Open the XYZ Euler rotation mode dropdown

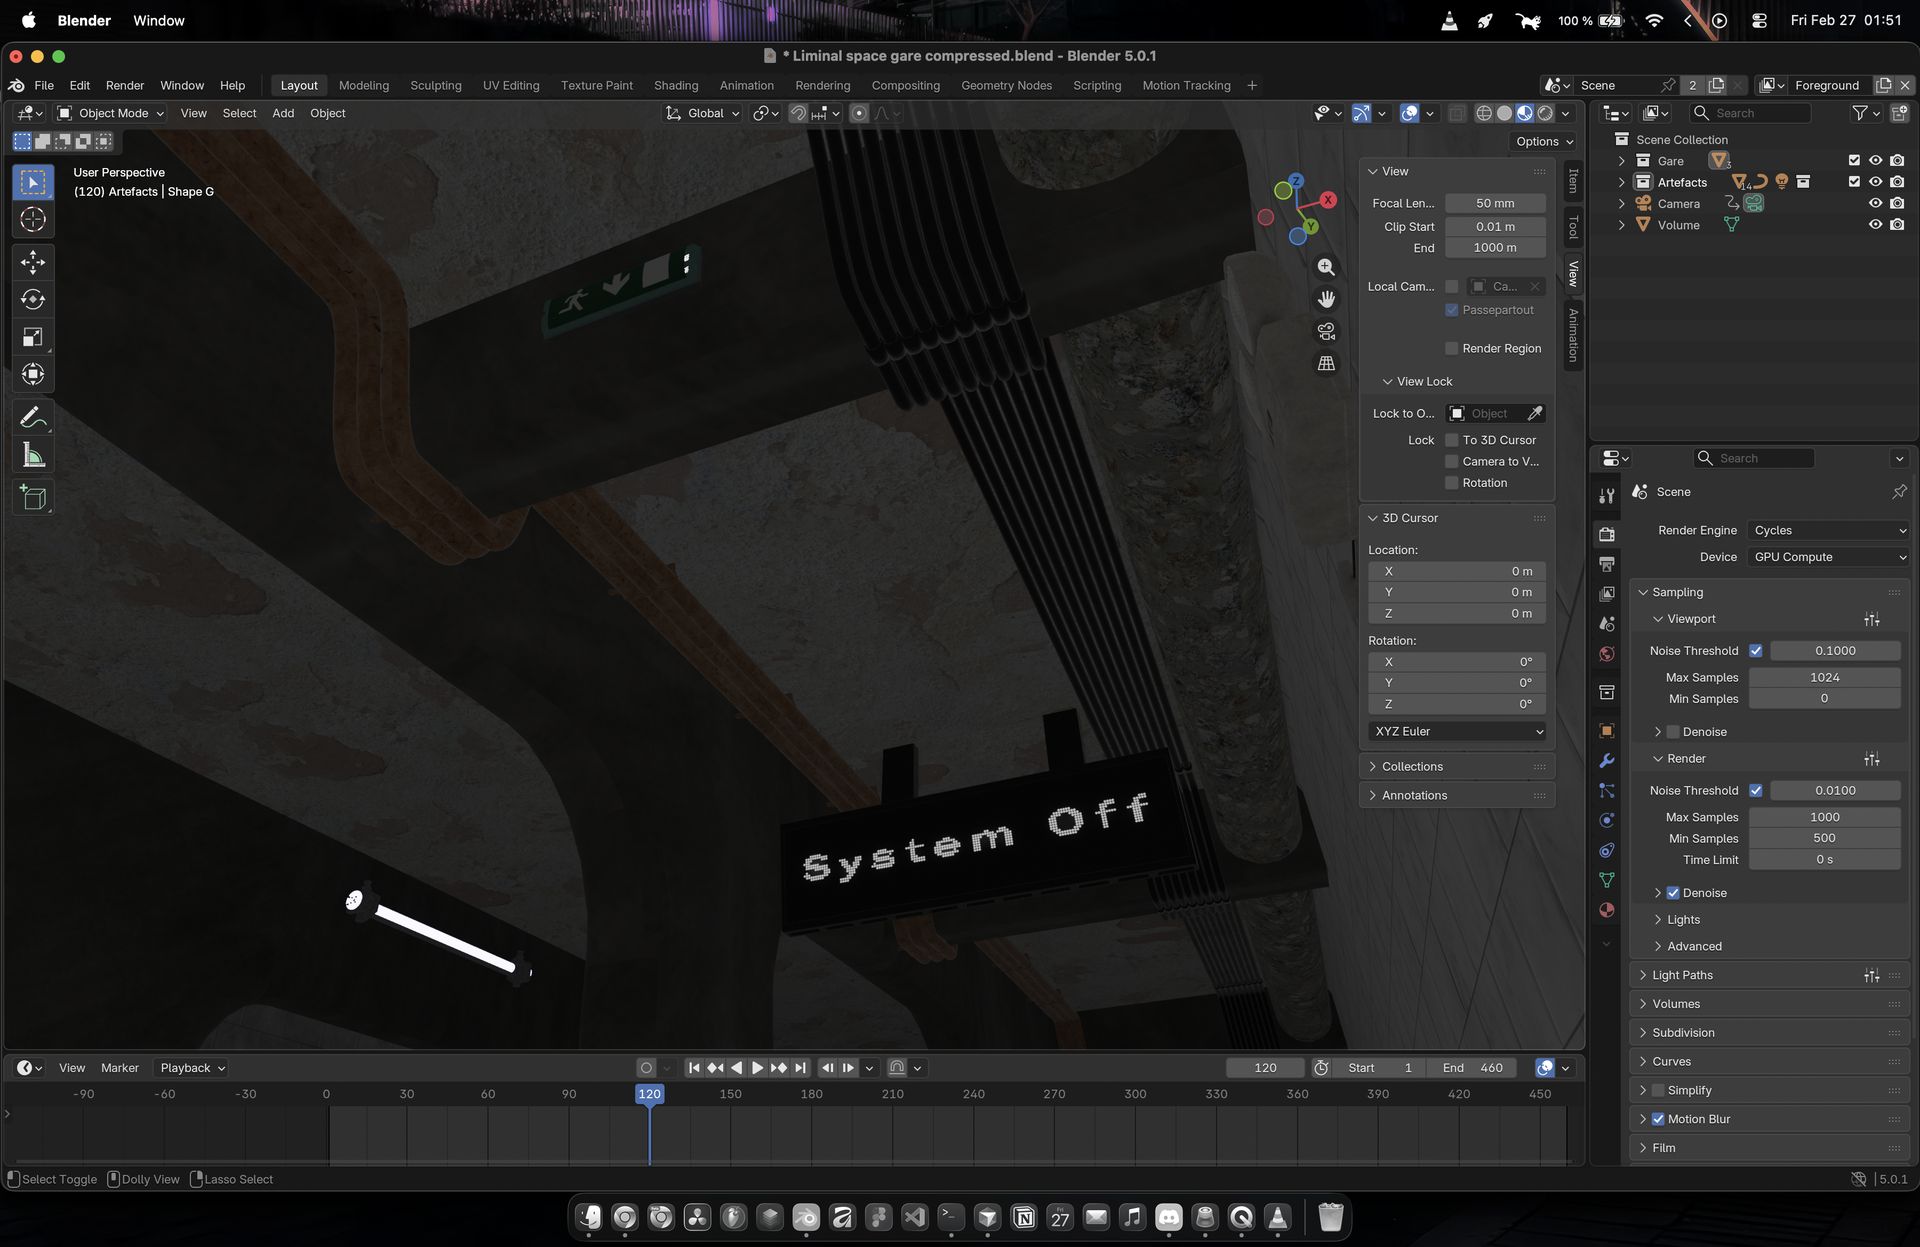pos(1457,731)
